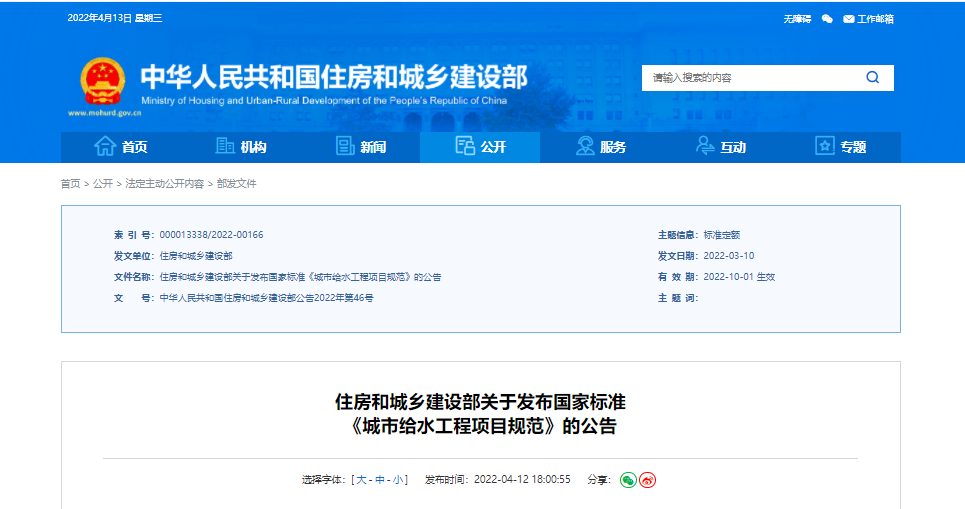This screenshot has width=965, height=509.
Task: Click the search magnifier icon
Action: pyautogui.click(x=872, y=78)
